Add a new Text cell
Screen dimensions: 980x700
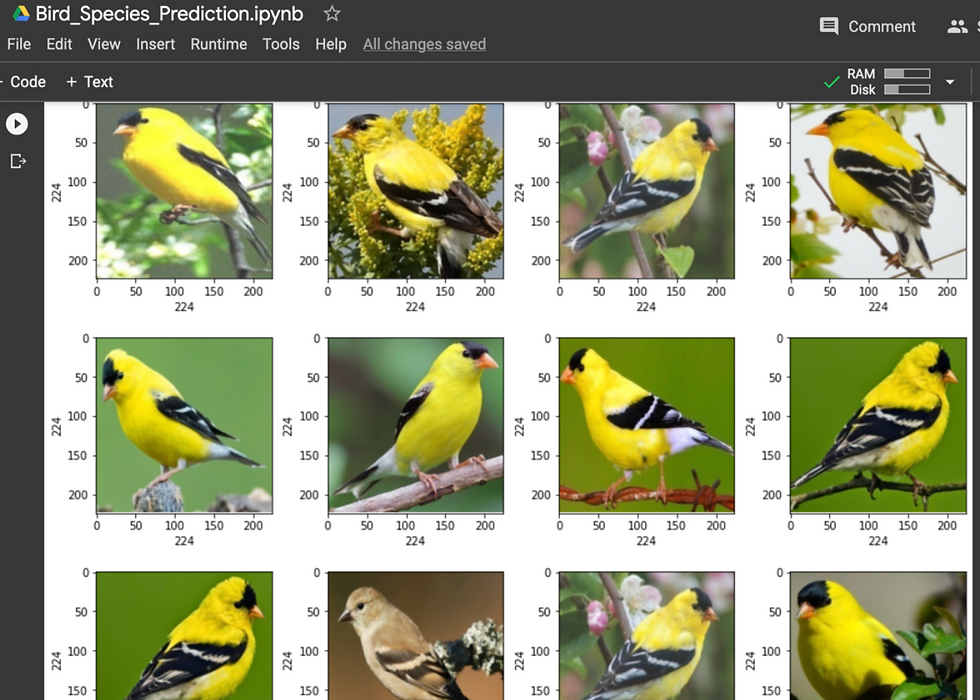pyautogui.click(x=89, y=82)
